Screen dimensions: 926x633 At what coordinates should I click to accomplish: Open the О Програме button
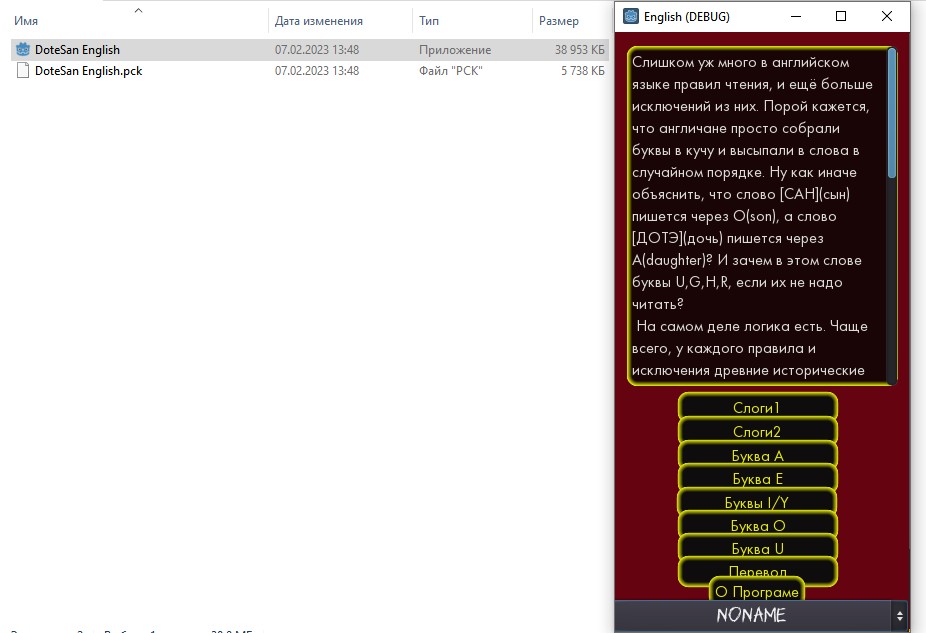(757, 591)
